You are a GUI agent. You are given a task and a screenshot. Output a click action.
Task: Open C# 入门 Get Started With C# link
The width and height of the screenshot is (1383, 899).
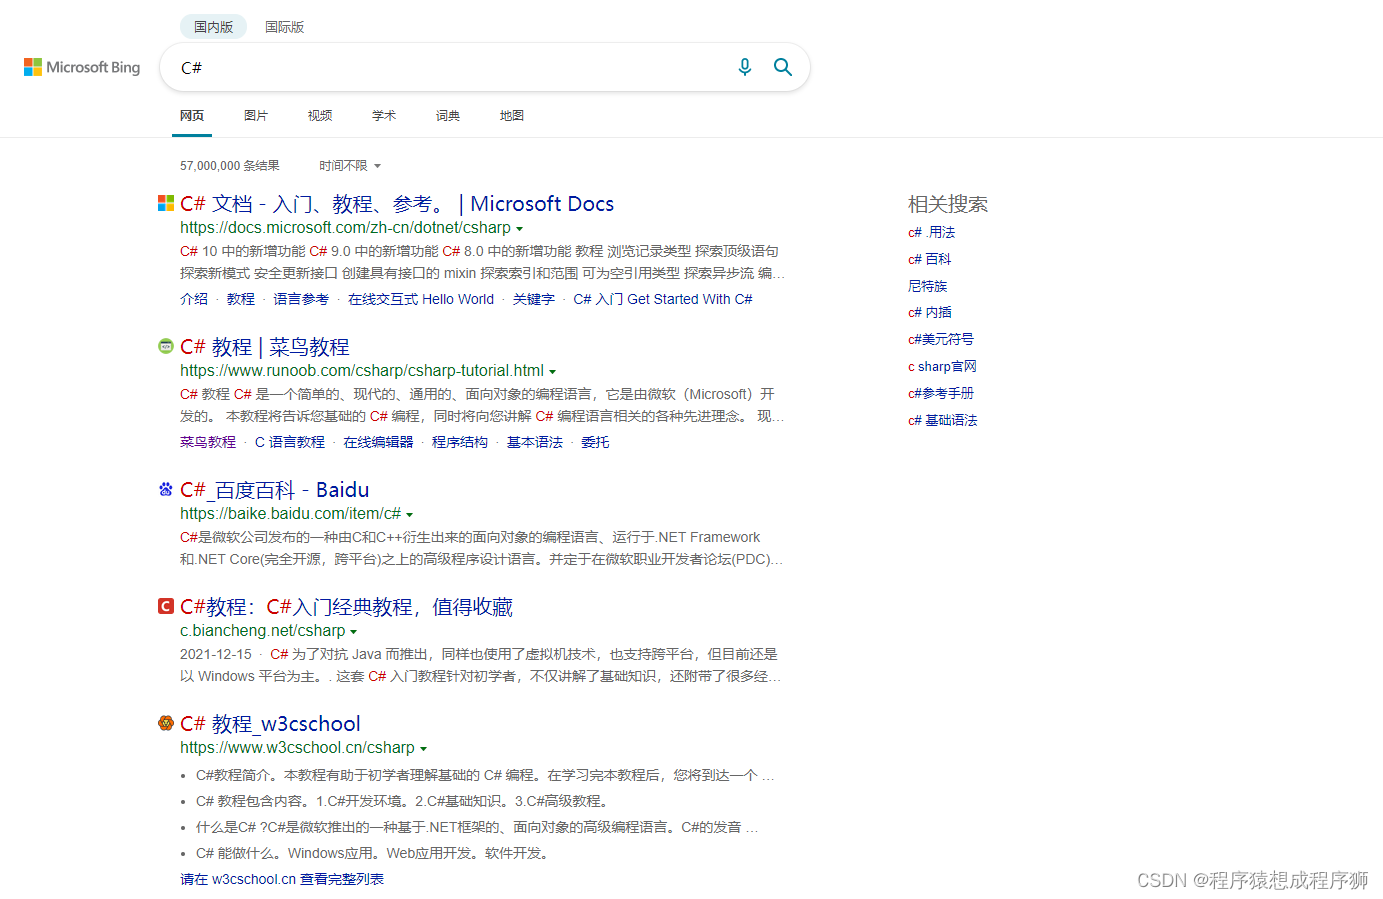[x=663, y=299]
